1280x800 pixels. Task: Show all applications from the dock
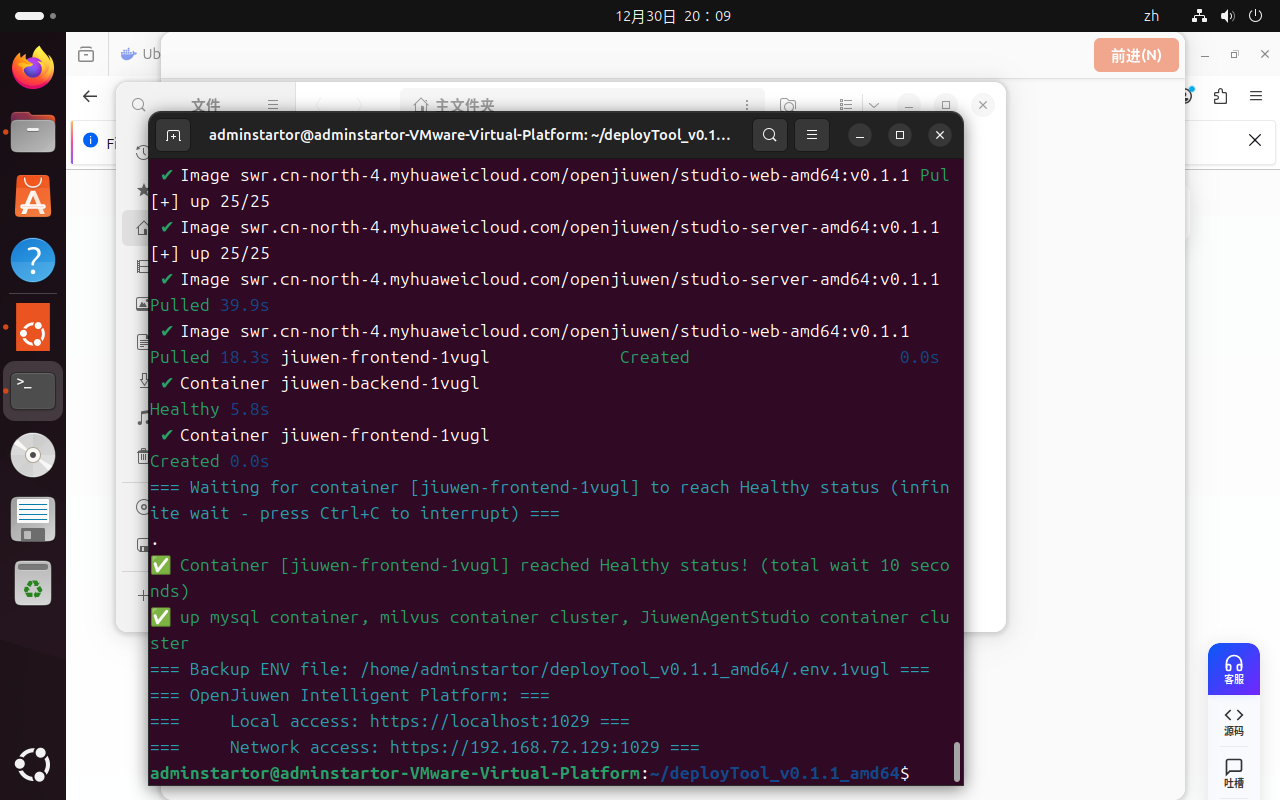click(33, 766)
